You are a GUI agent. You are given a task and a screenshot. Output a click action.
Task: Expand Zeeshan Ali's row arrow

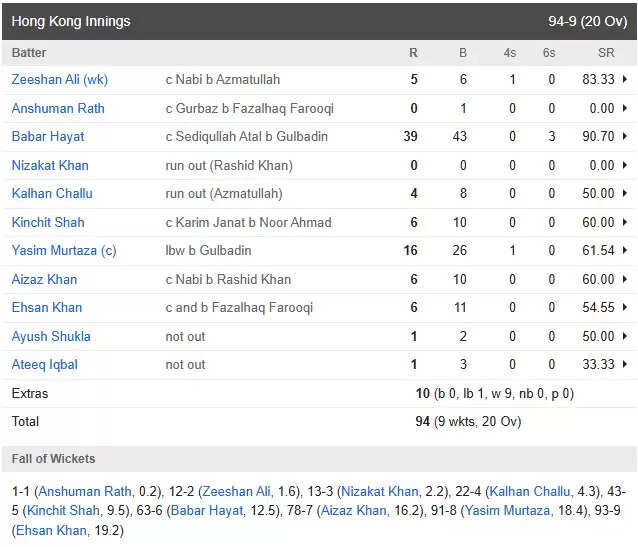coord(625,79)
